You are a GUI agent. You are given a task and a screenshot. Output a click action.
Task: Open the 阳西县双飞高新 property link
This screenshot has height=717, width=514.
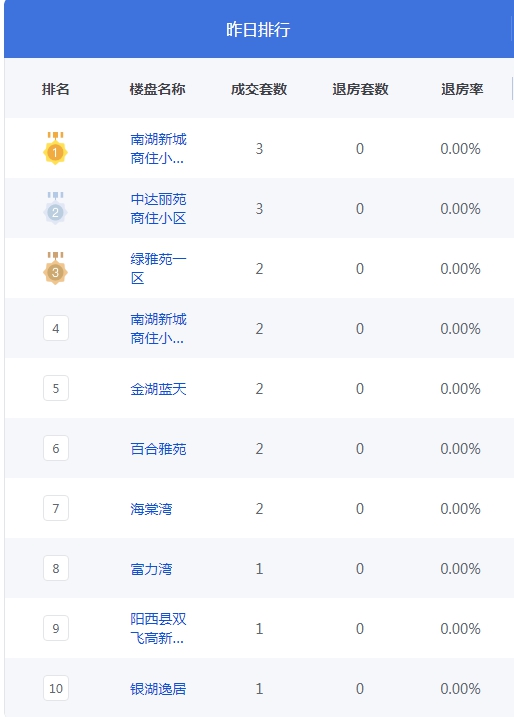click(x=158, y=628)
